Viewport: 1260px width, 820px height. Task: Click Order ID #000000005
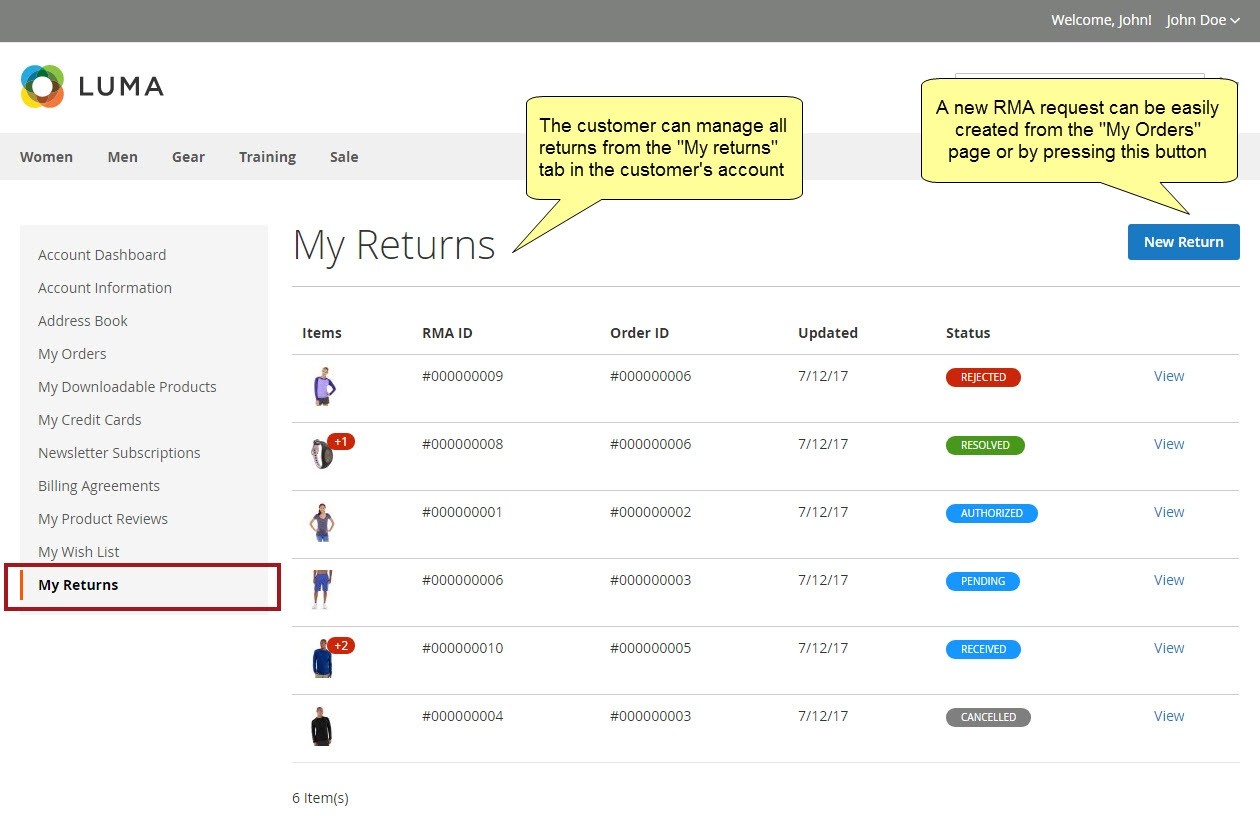(x=650, y=648)
